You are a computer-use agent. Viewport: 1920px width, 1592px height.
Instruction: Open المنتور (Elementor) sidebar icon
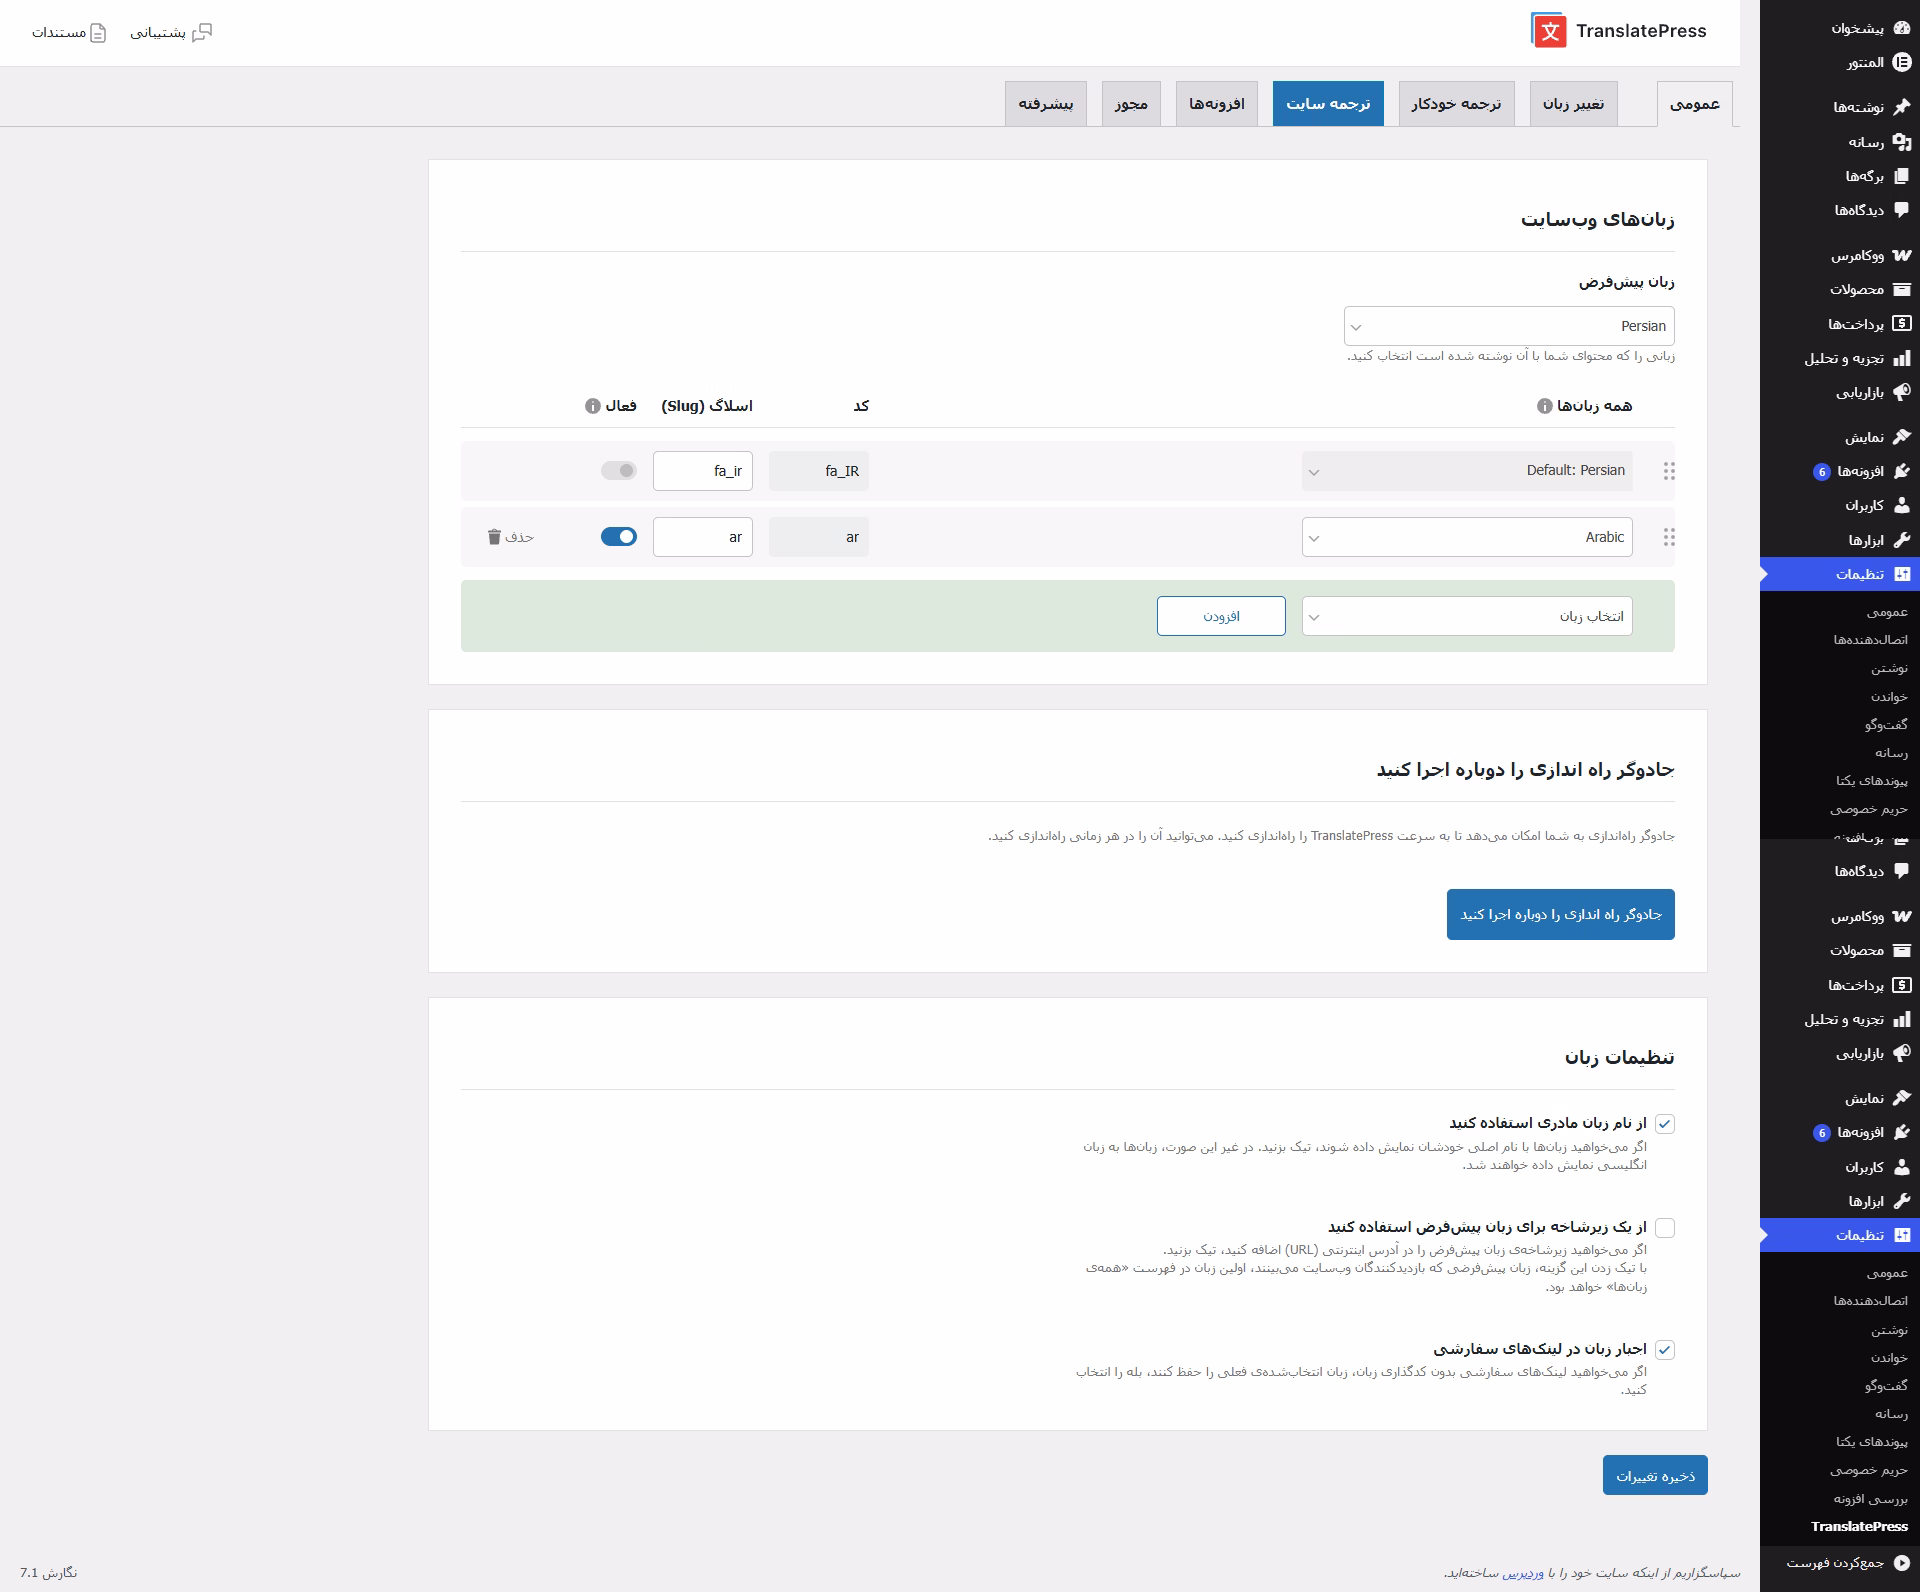click(1901, 62)
